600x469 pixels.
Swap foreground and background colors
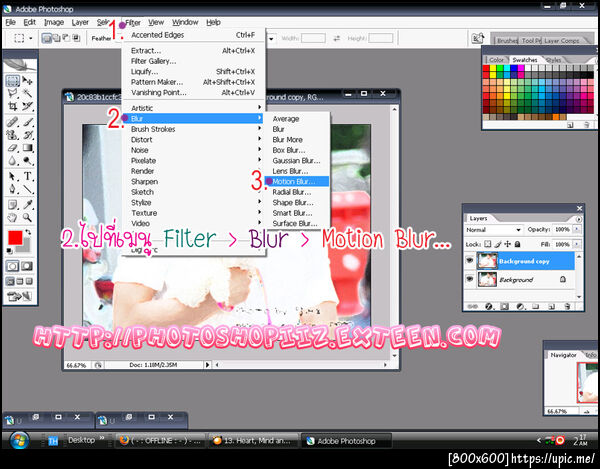[x=28, y=232]
